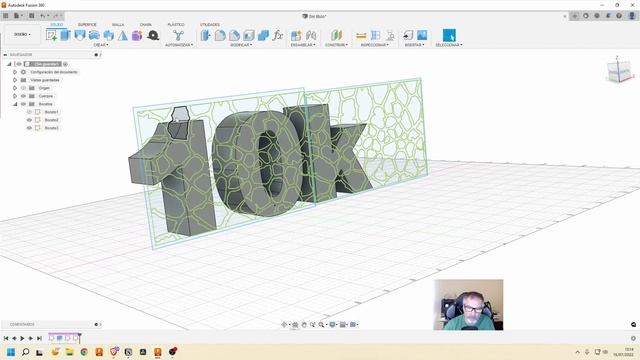Switch to the Chapa tab
This screenshot has height=360, width=640.
point(146,25)
